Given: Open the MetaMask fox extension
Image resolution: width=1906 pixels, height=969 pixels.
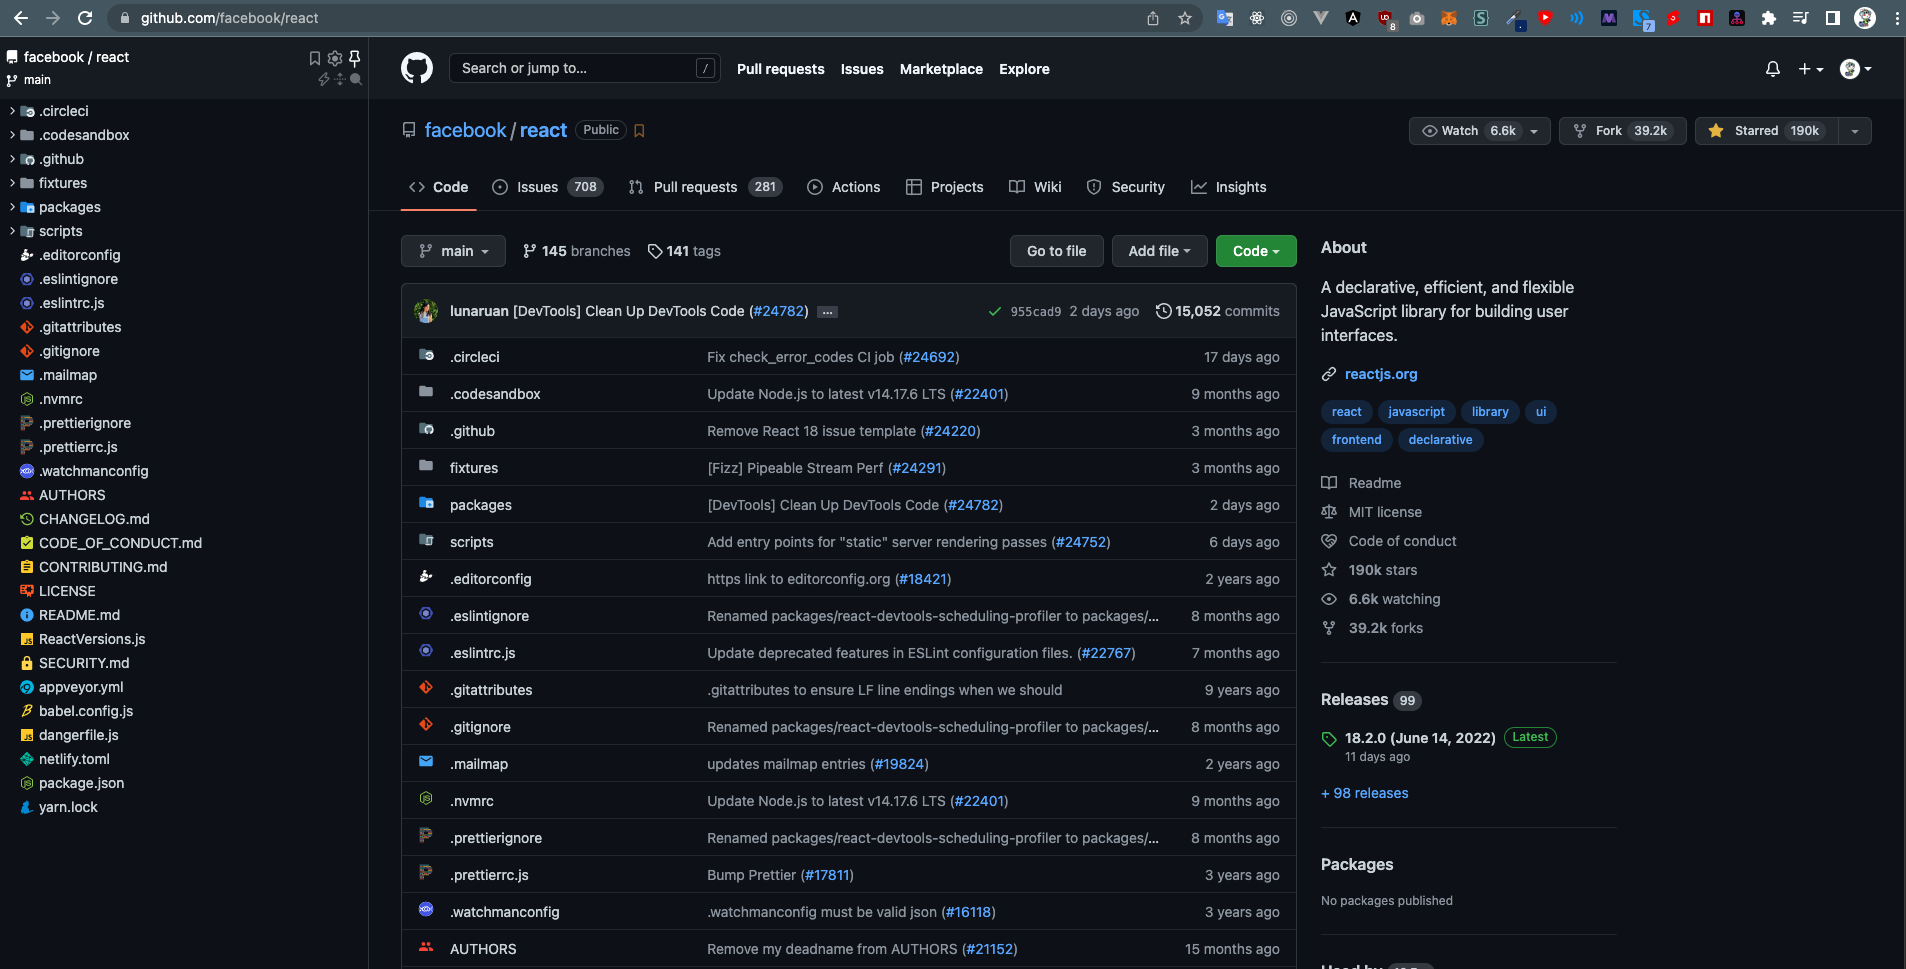Looking at the screenshot, I should pyautogui.click(x=1449, y=18).
